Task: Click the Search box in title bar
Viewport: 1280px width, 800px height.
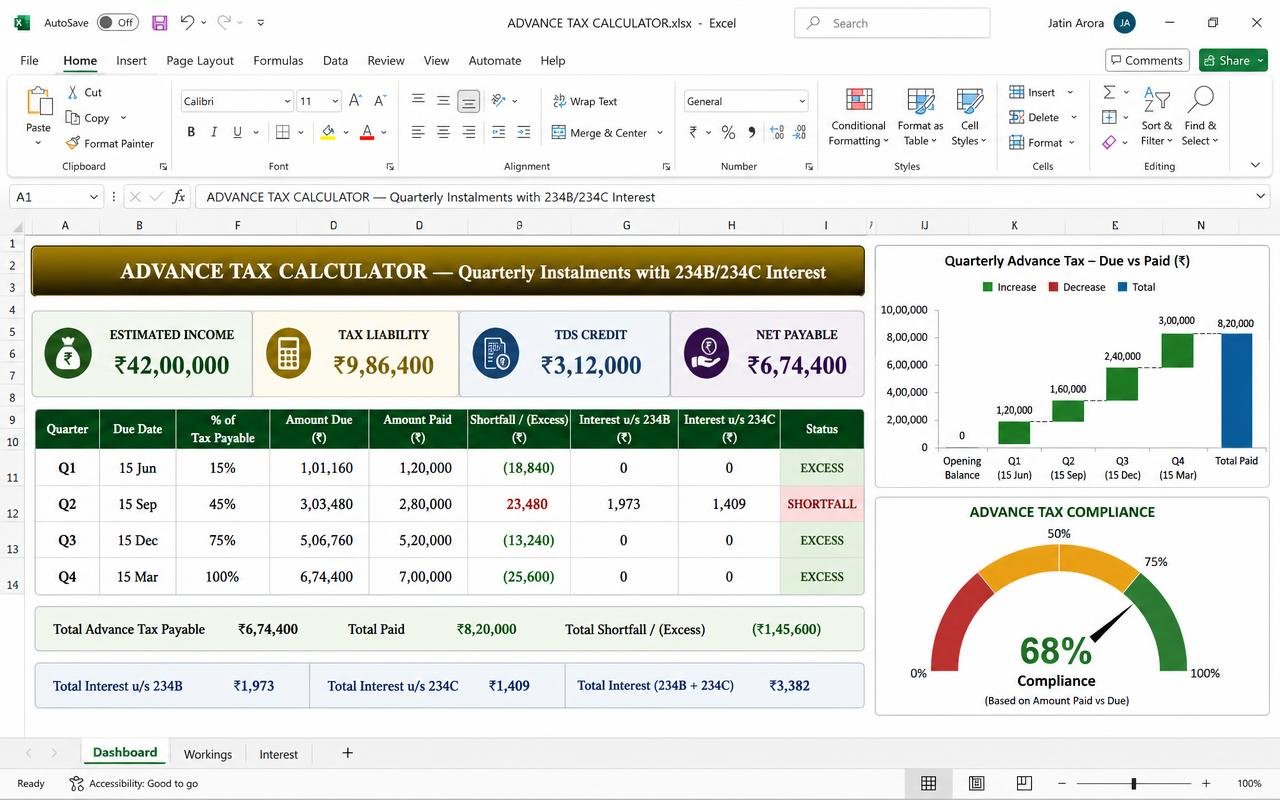Action: 892,23
